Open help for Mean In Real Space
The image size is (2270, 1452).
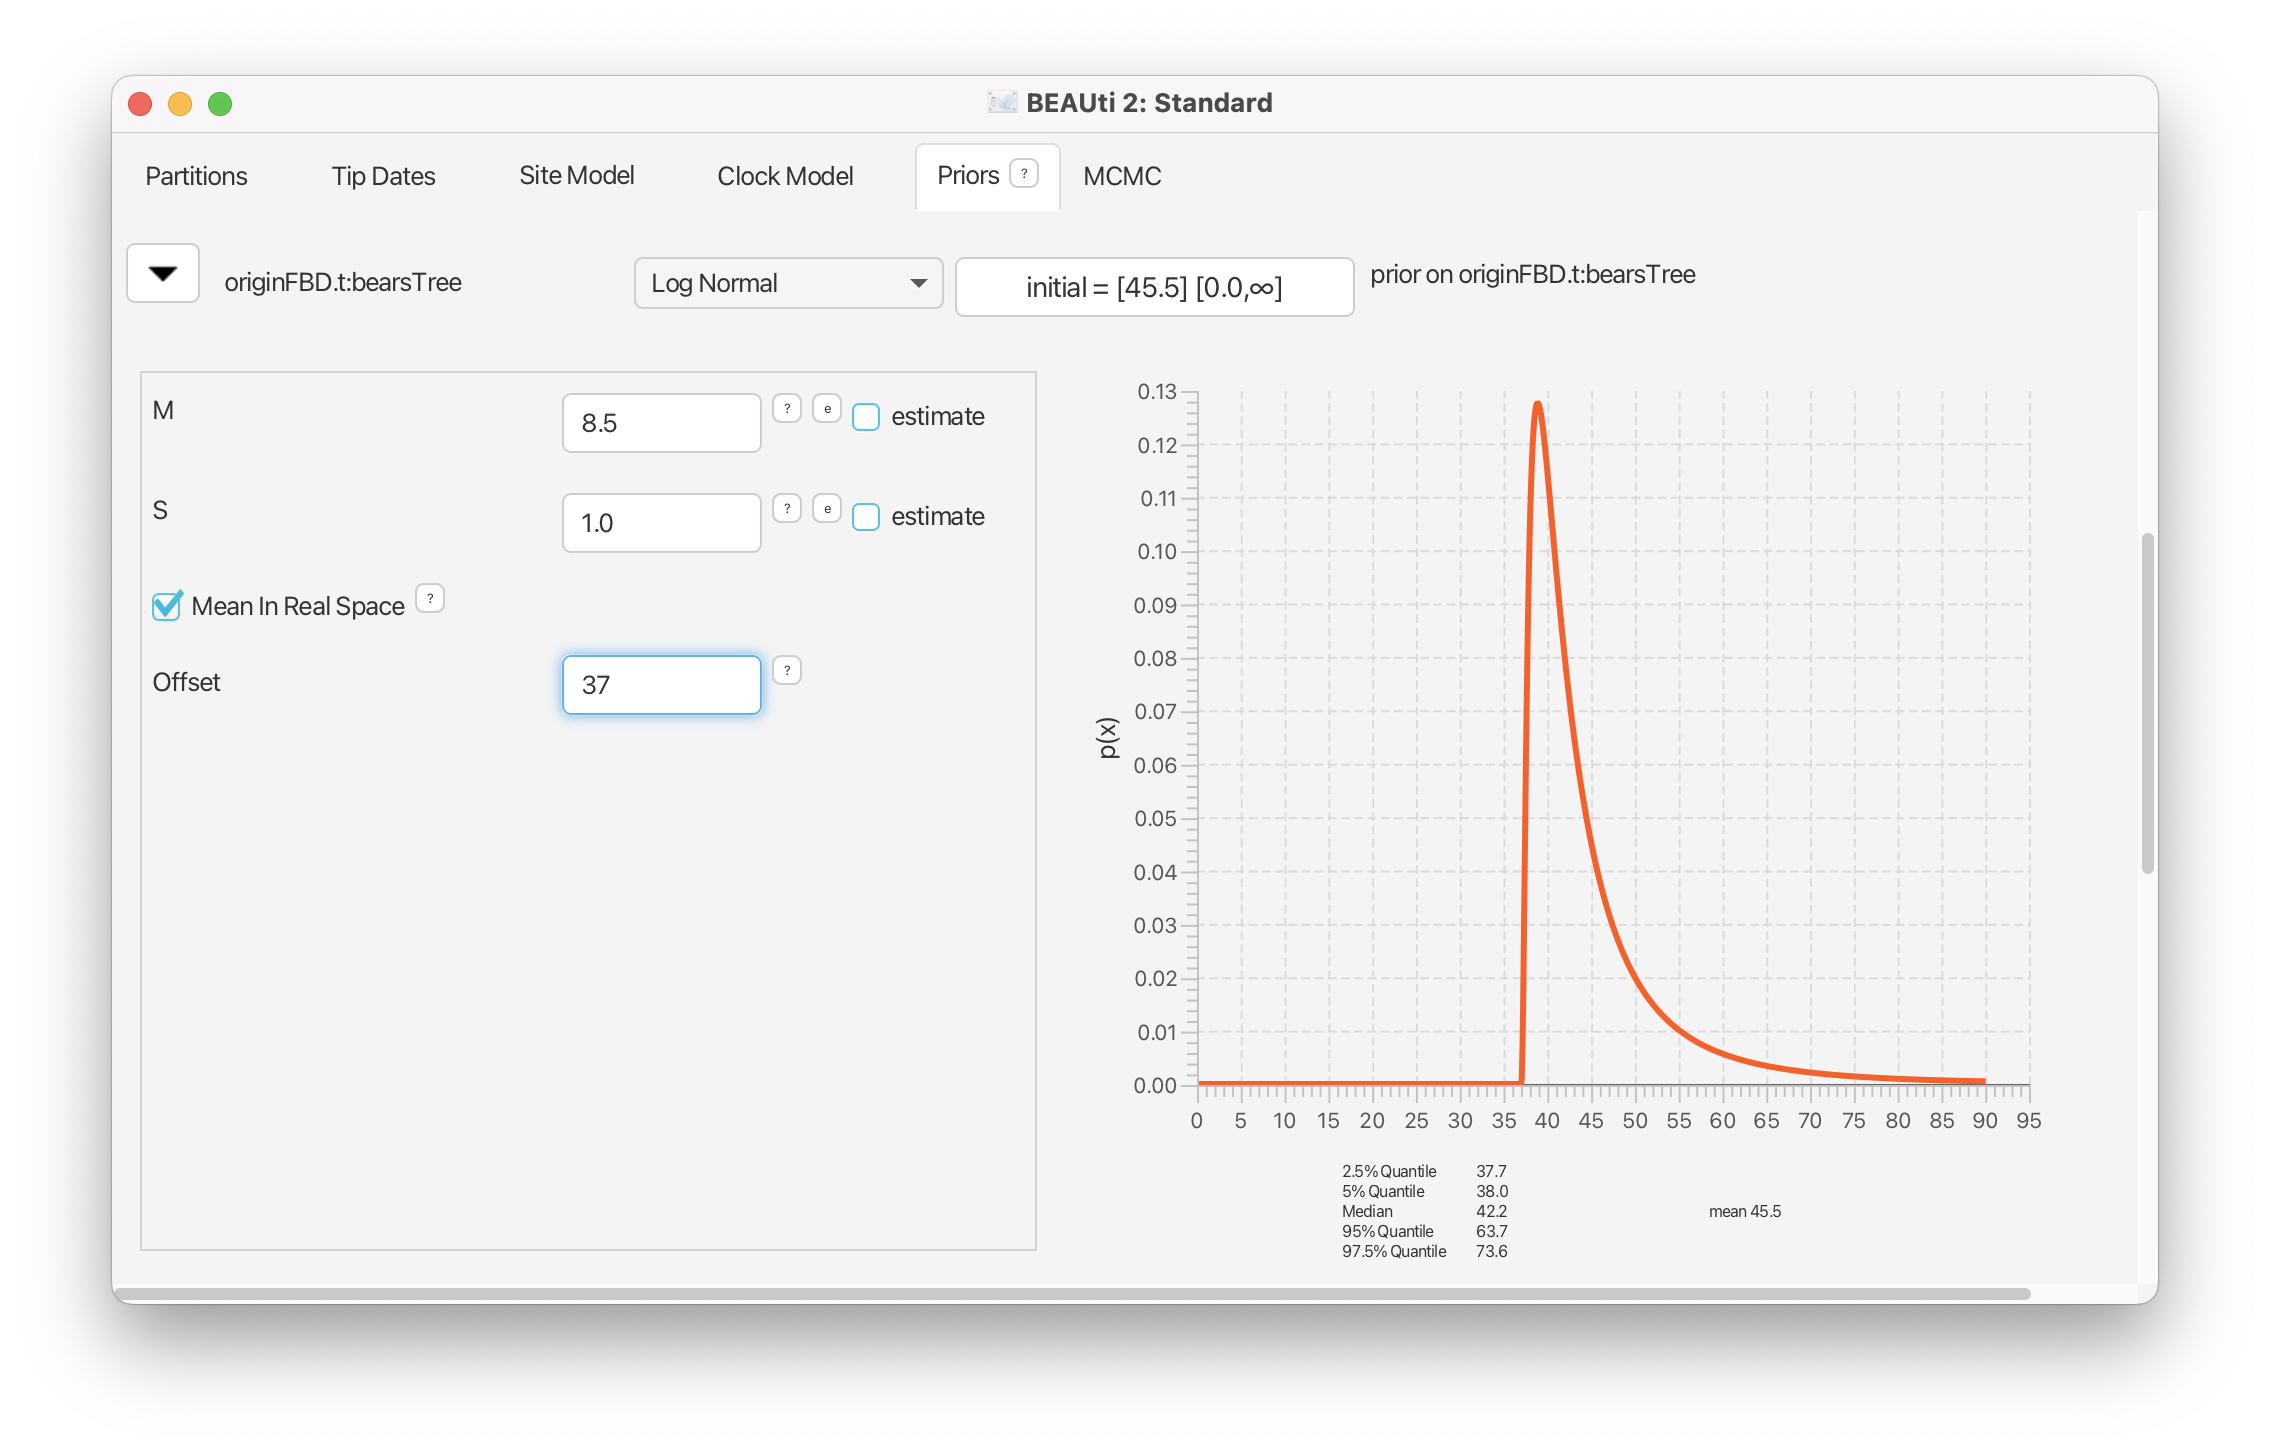(x=430, y=598)
